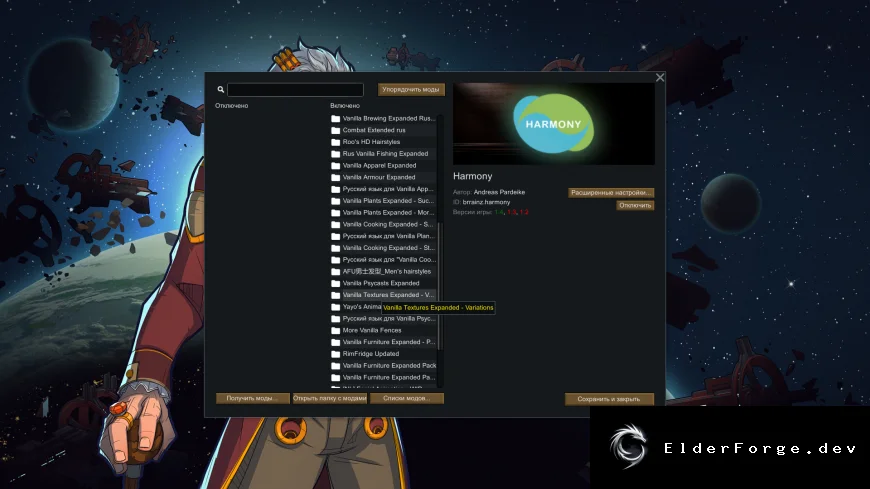The width and height of the screenshot is (870, 489).
Task: Select Русский язык для Vanilla Plan... row
Action: (383, 236)
